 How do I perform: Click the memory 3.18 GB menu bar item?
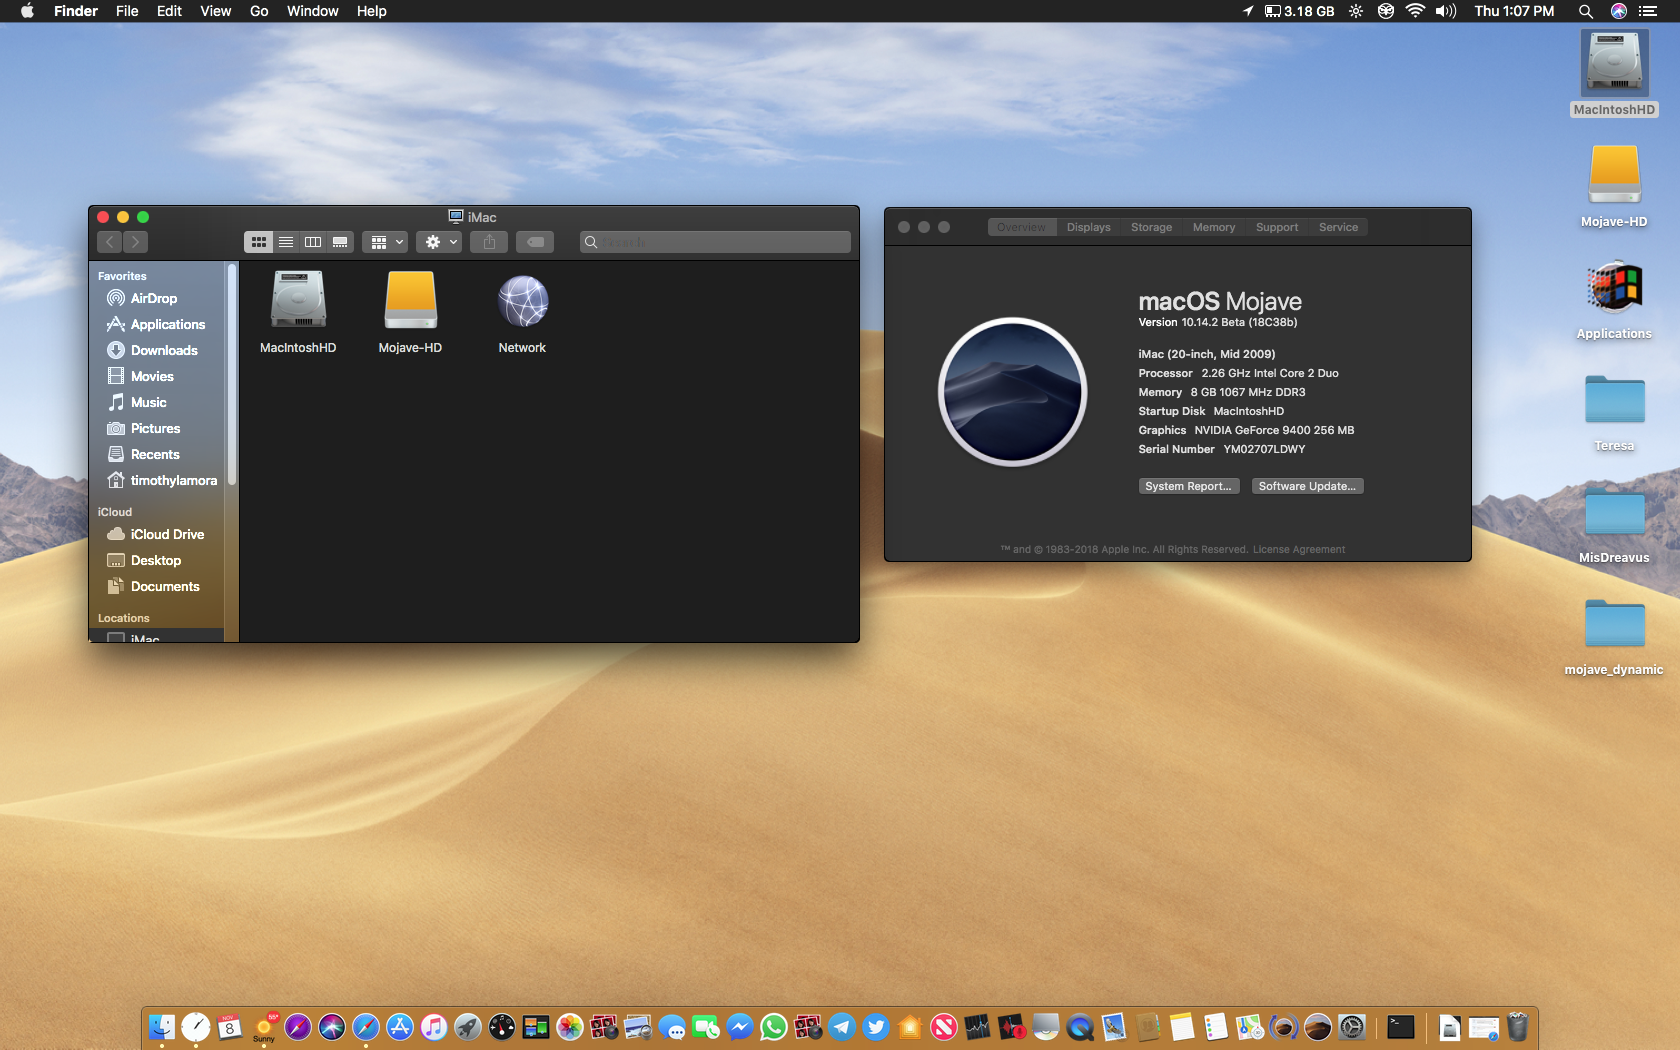click(x=1299, y=11)
